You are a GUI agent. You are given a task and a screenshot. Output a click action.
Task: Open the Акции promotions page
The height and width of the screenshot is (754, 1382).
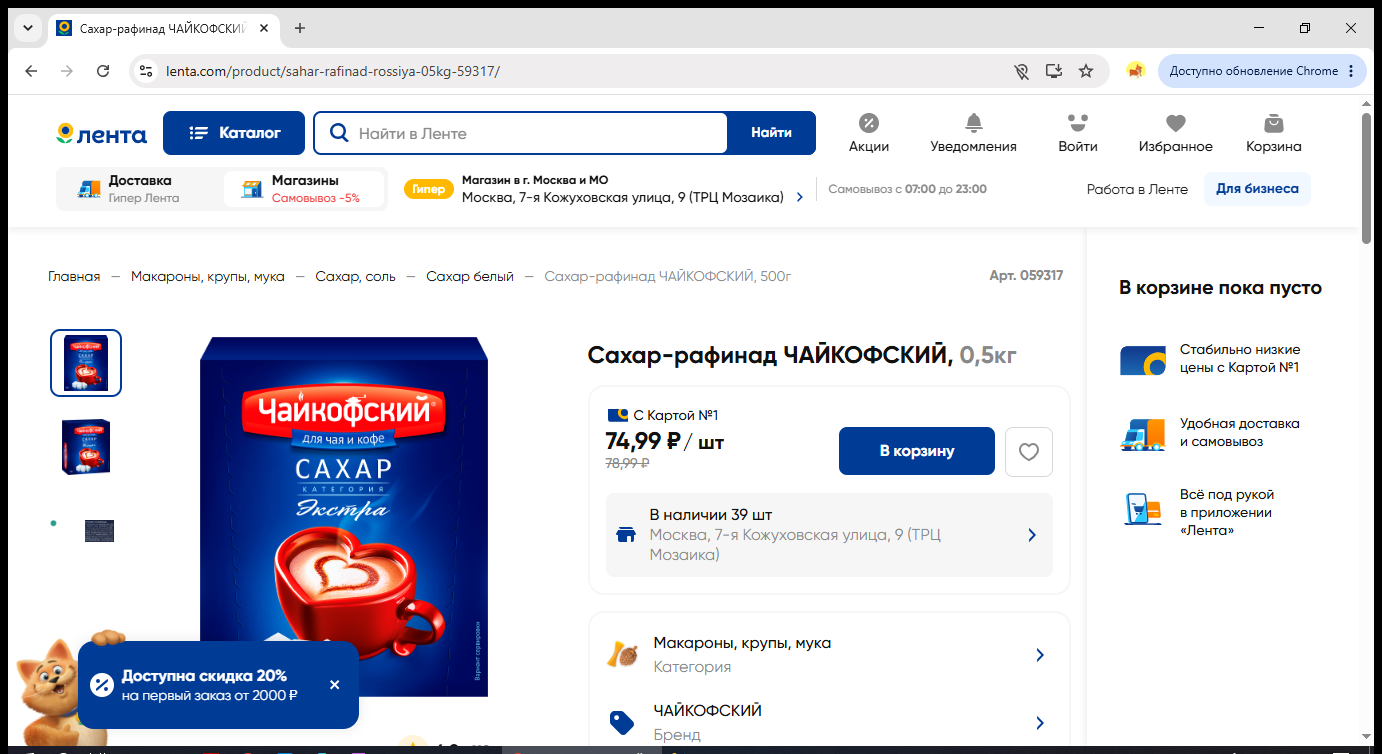[869, 133]
